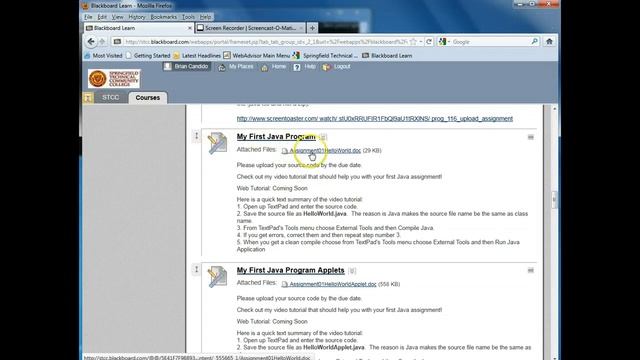Open the Springfield Technical bookmark
Screen dimensions: 640x360
[325, 56]
